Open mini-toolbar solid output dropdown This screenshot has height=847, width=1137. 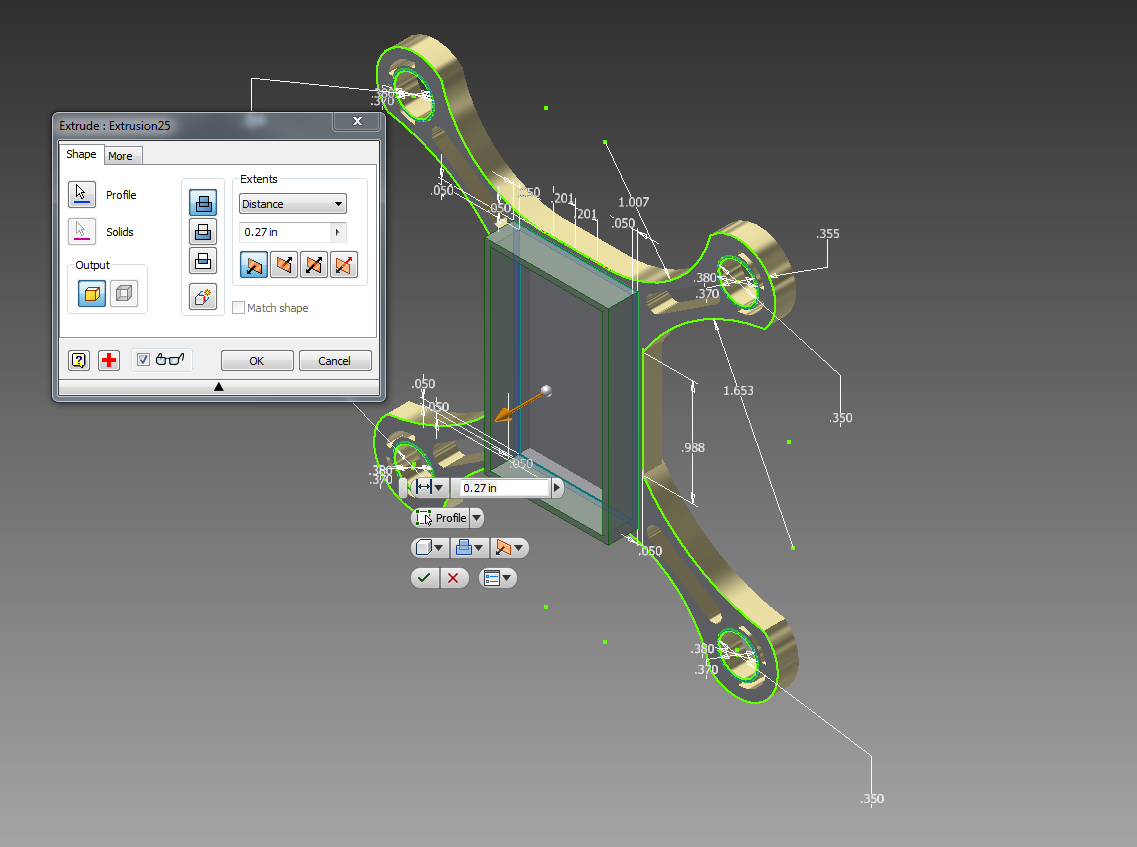coord(430,548)
